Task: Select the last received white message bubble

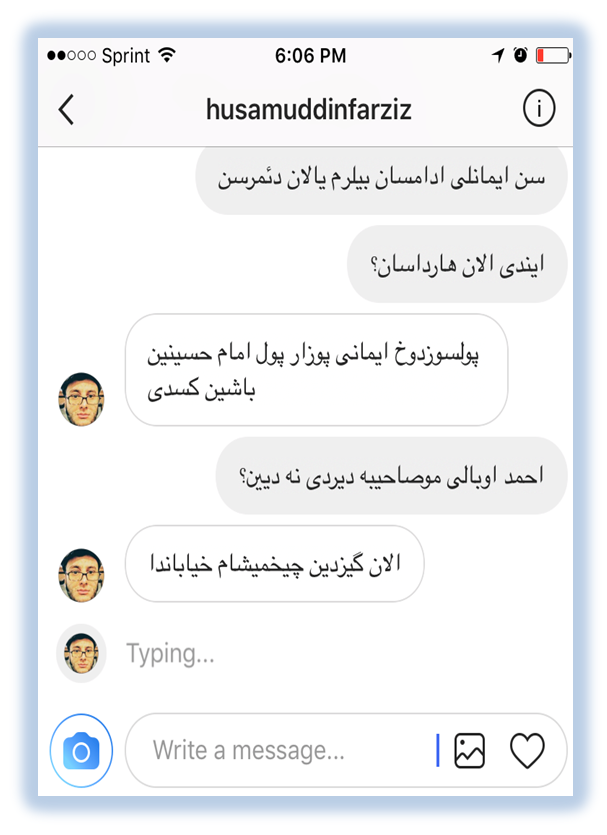Action: click(x=274, y=564)
